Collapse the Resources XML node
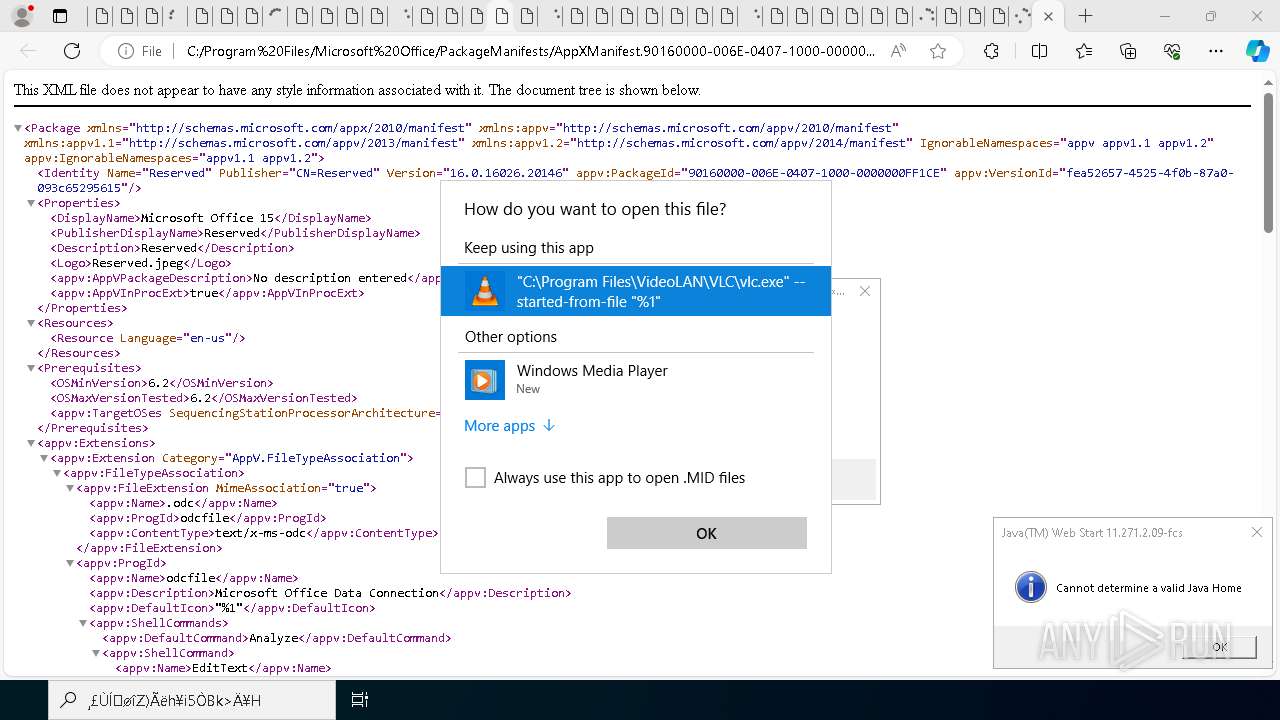1280x720 pixels. click(31, 323)
